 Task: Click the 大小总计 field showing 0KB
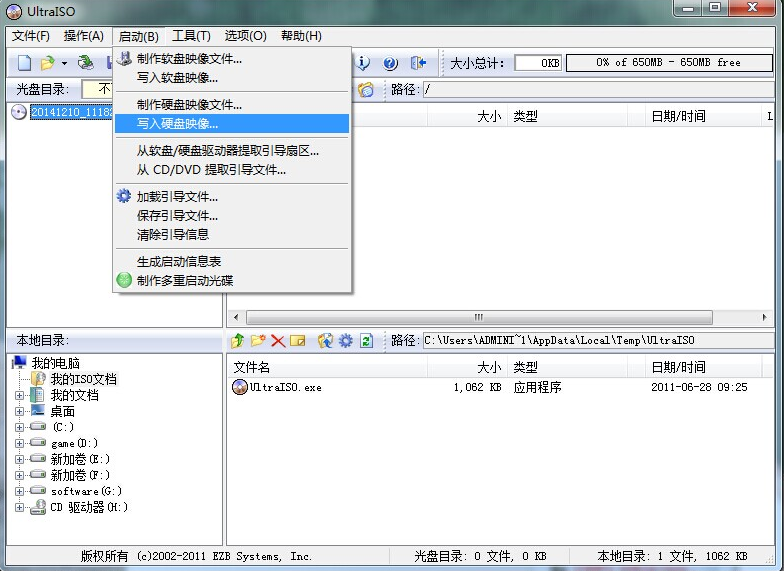538,63
